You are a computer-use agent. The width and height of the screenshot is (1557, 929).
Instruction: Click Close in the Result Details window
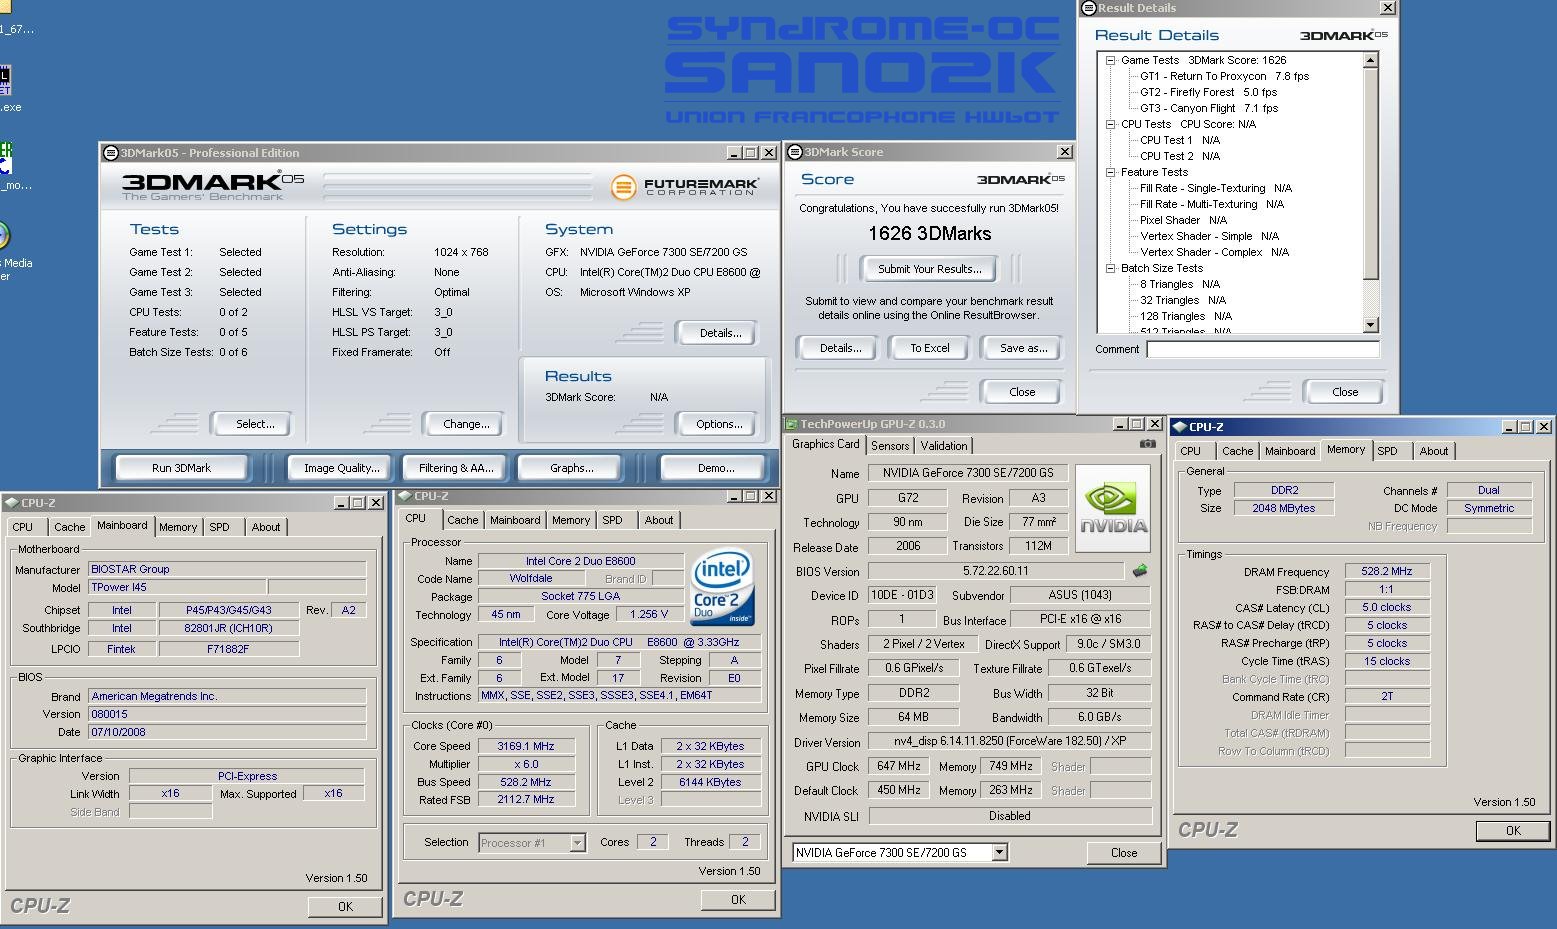click(1345, 392)
